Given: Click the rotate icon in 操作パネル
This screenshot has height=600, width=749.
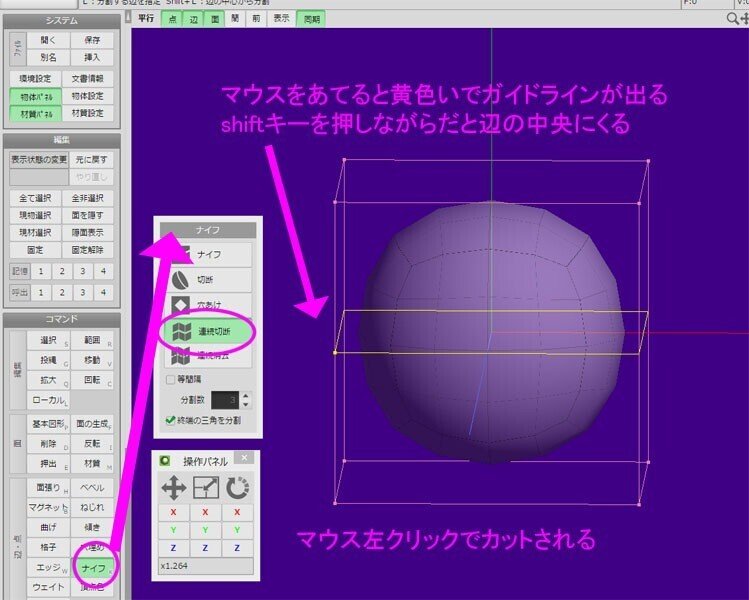Looking at the screenshot, I should [x=237, y=488].
